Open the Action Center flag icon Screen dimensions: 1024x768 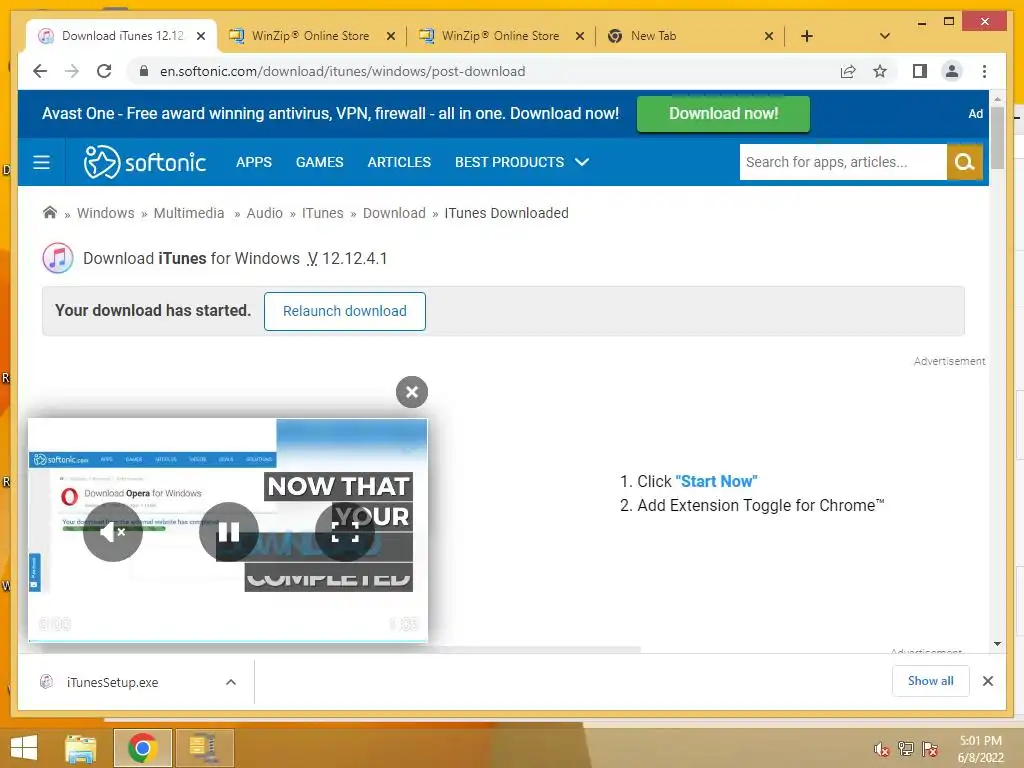[930, 749]
